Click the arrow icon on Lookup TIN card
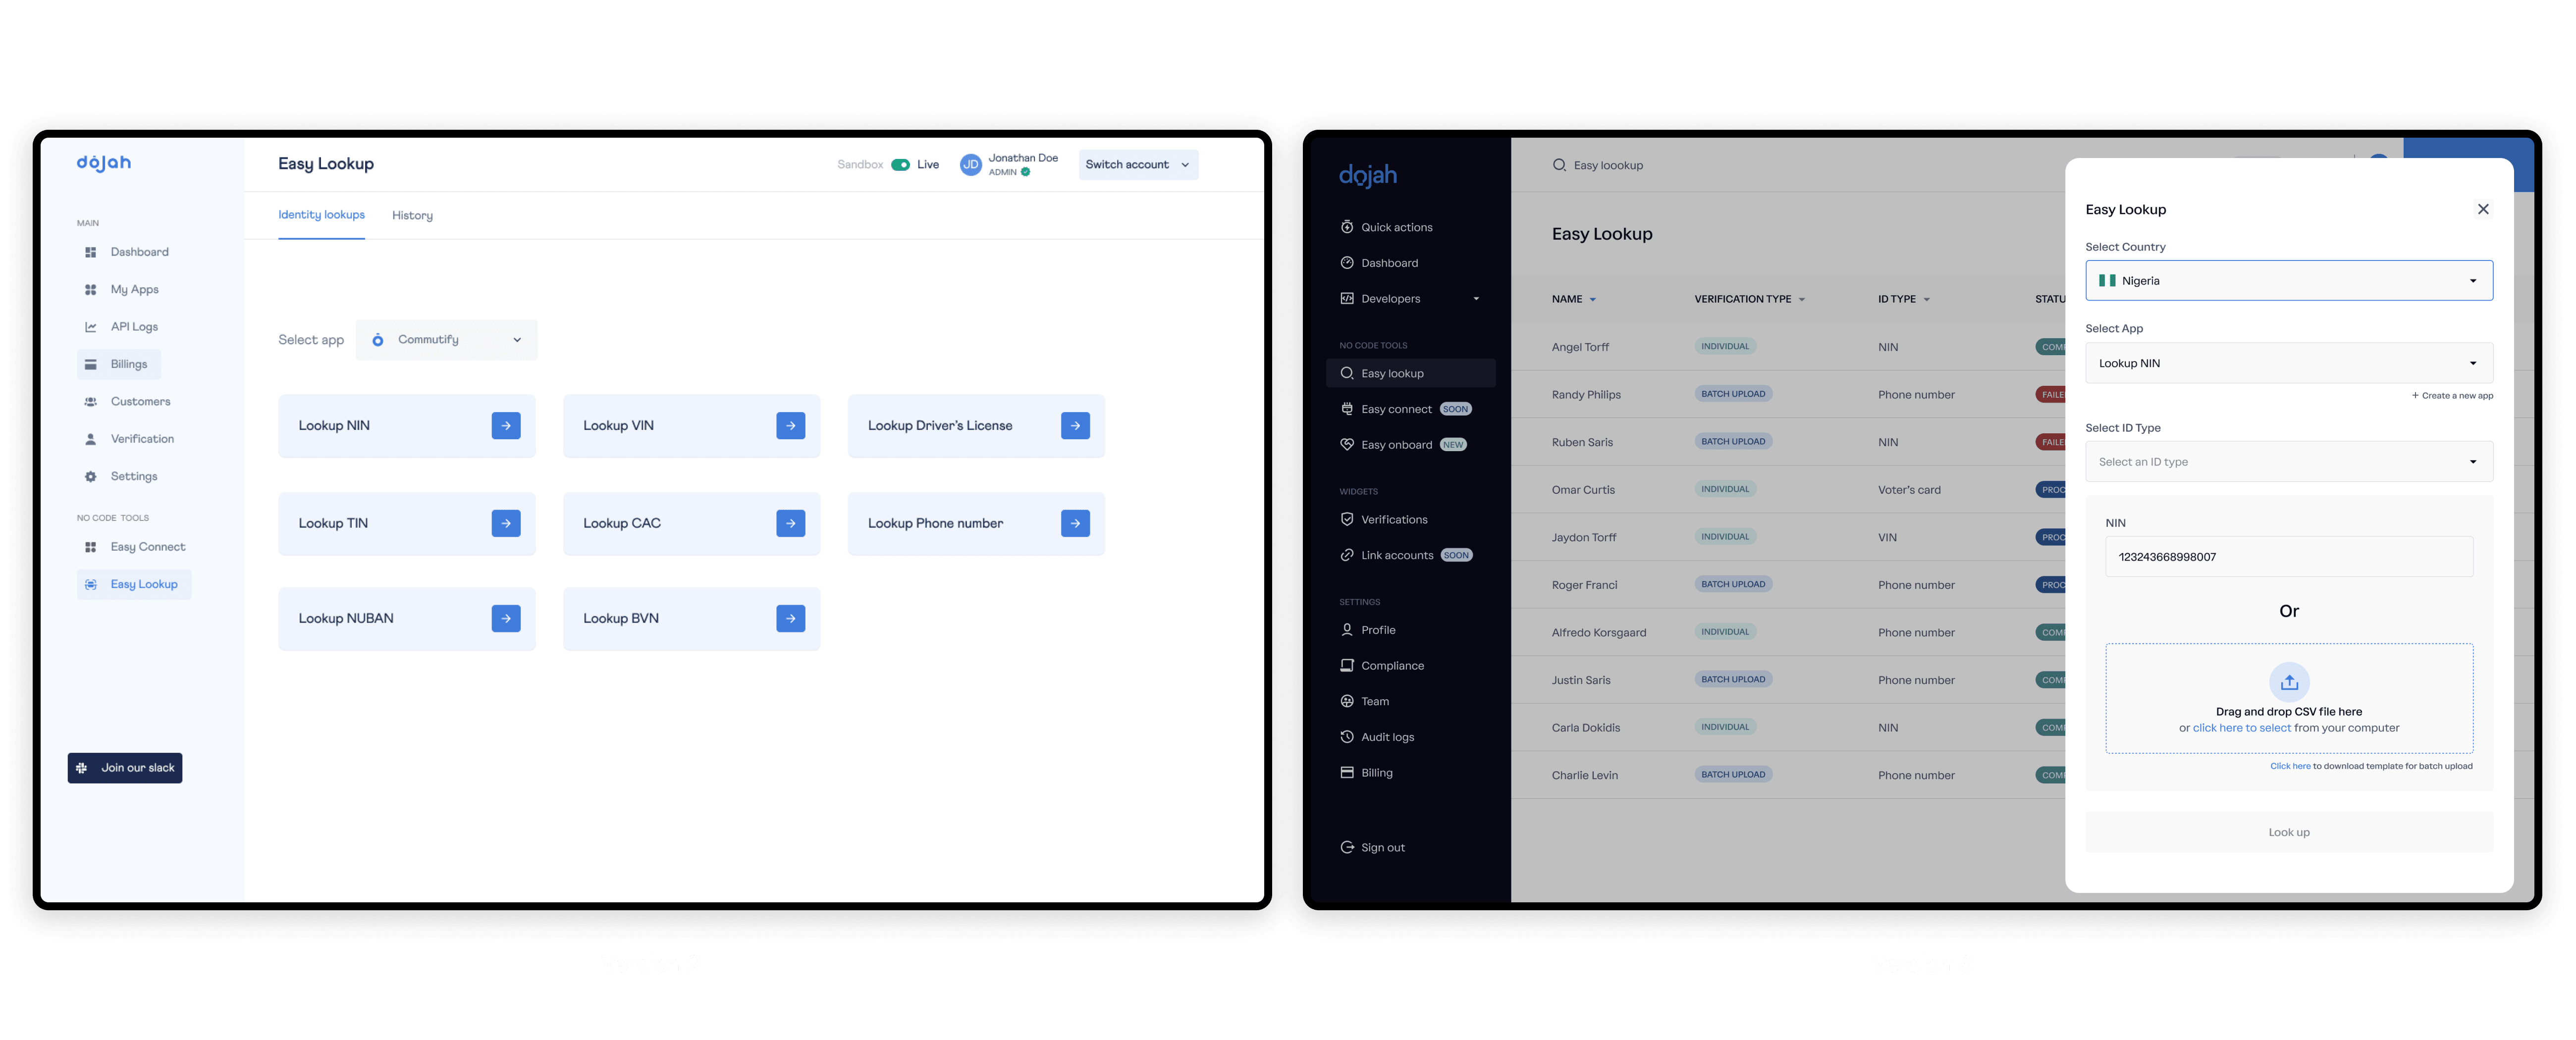This screenshot has width=2576, height=1040. pos(506,523)
